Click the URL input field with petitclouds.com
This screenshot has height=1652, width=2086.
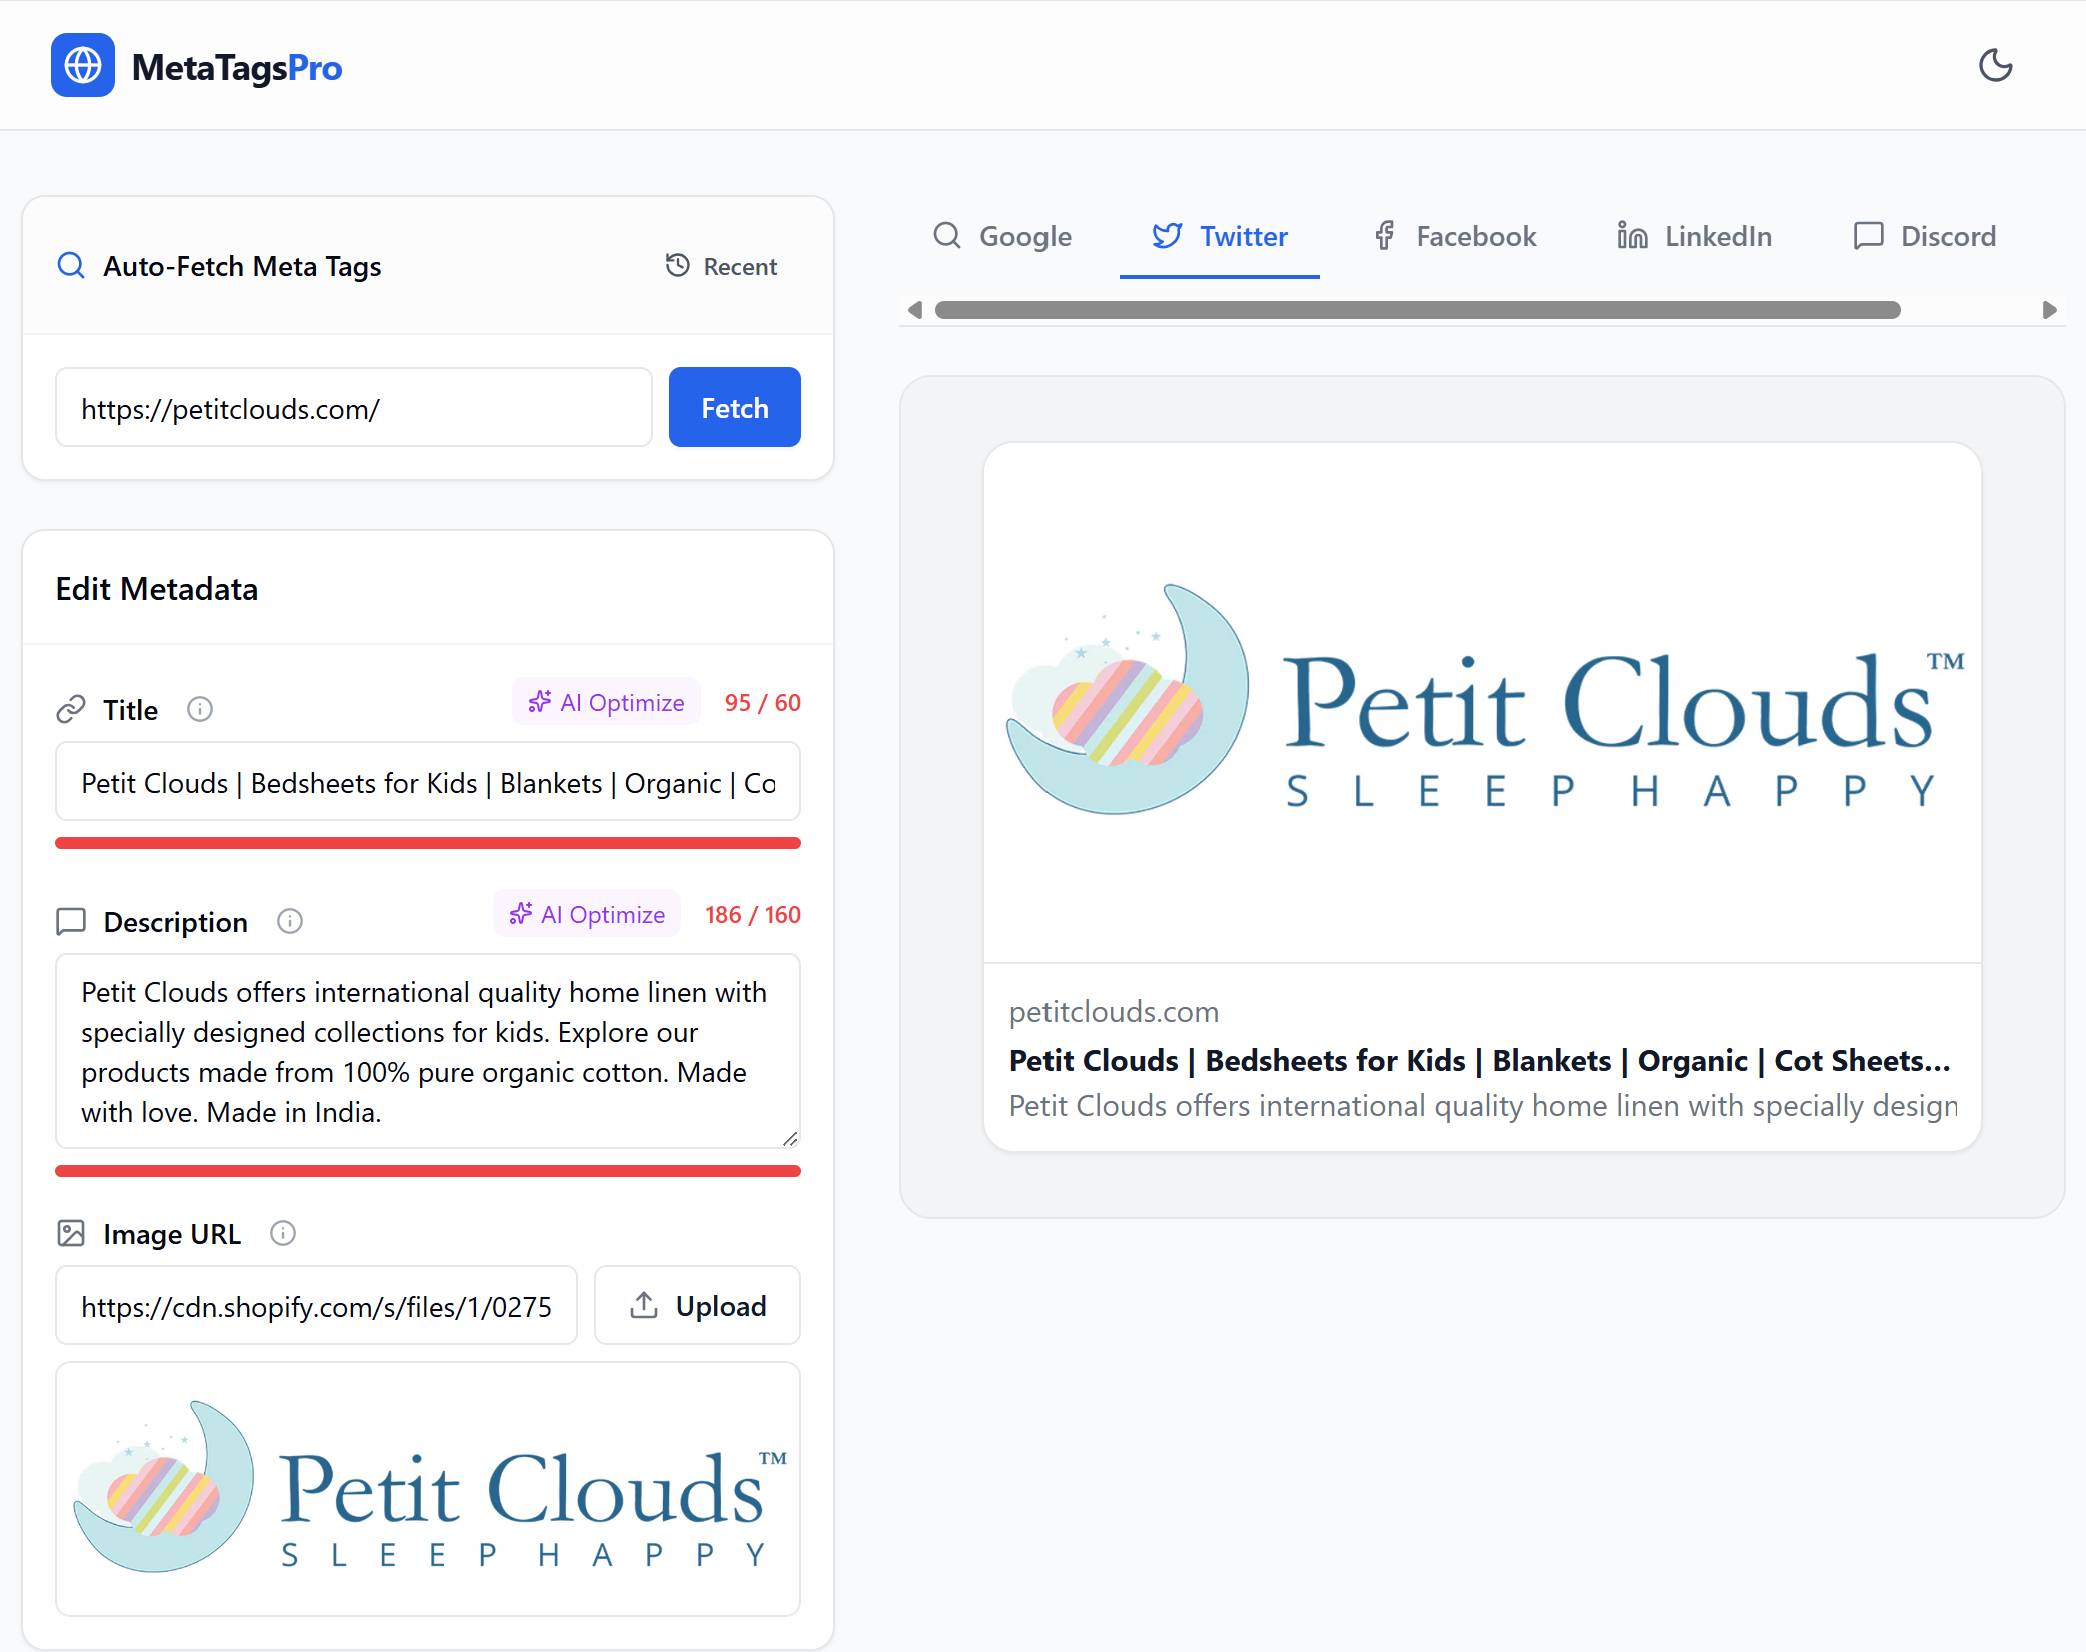[354, 408]
